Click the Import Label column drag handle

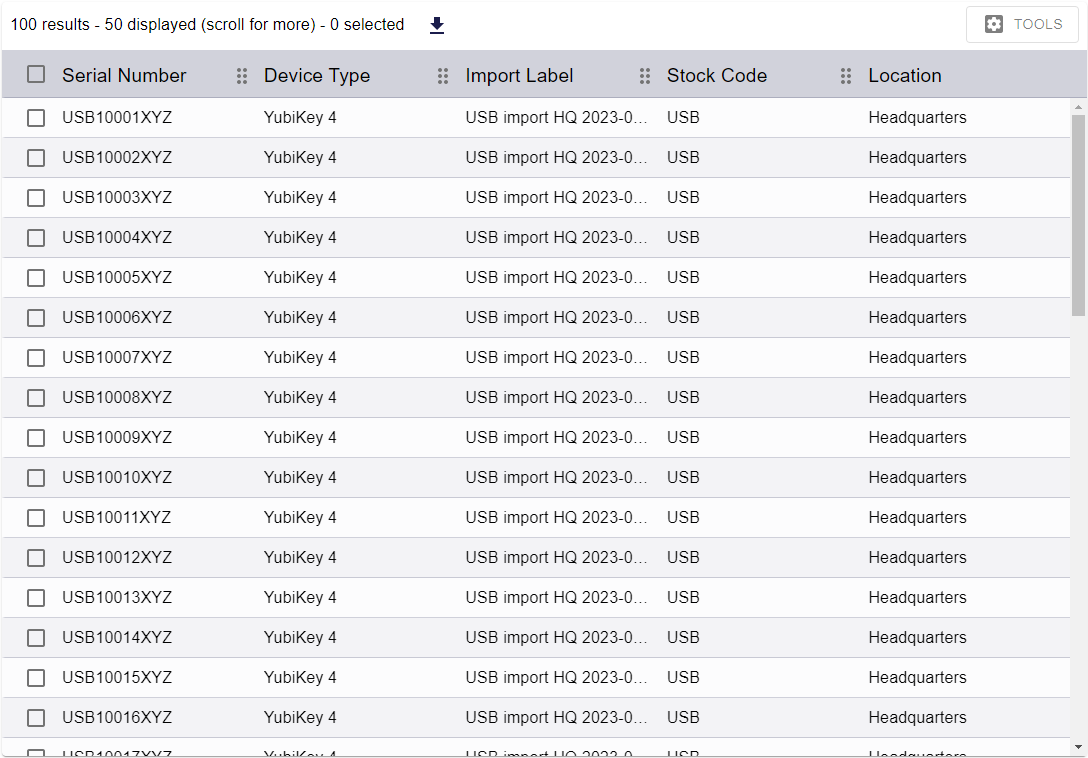pyautogui.click(x=644, y=75)
